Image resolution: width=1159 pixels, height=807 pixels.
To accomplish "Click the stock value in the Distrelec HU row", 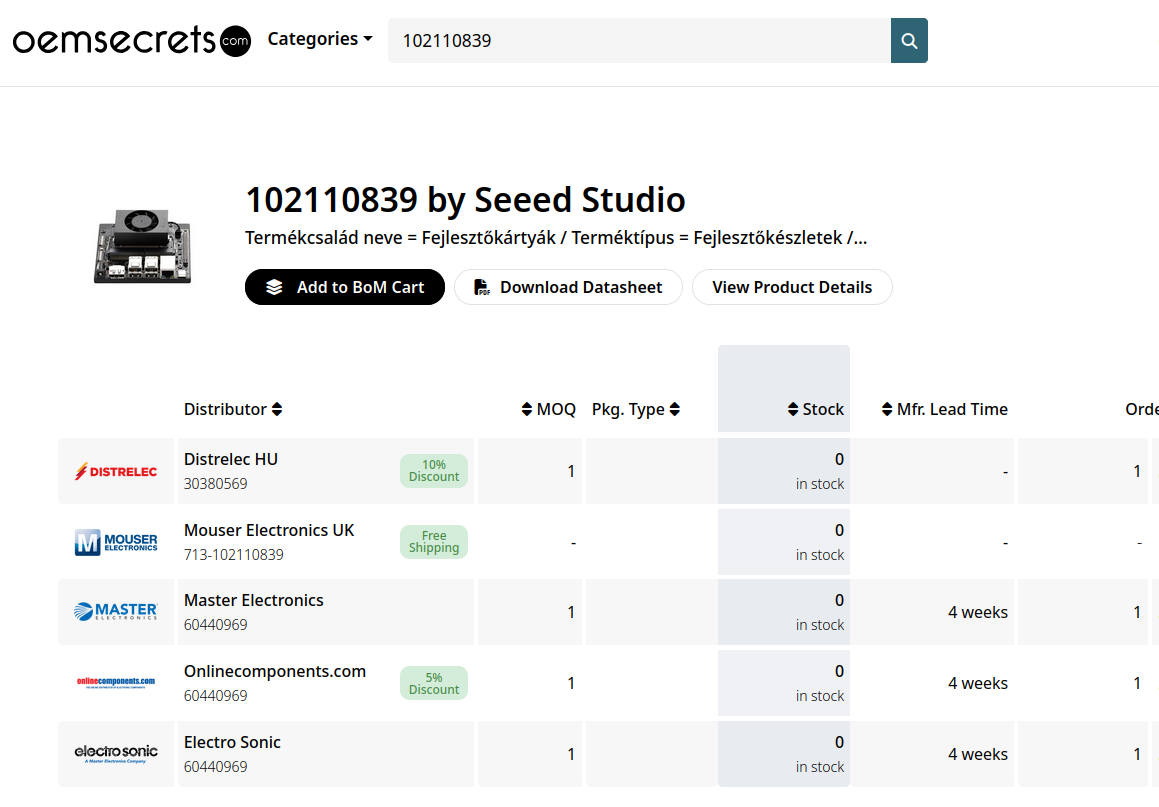I will [839, 459].
